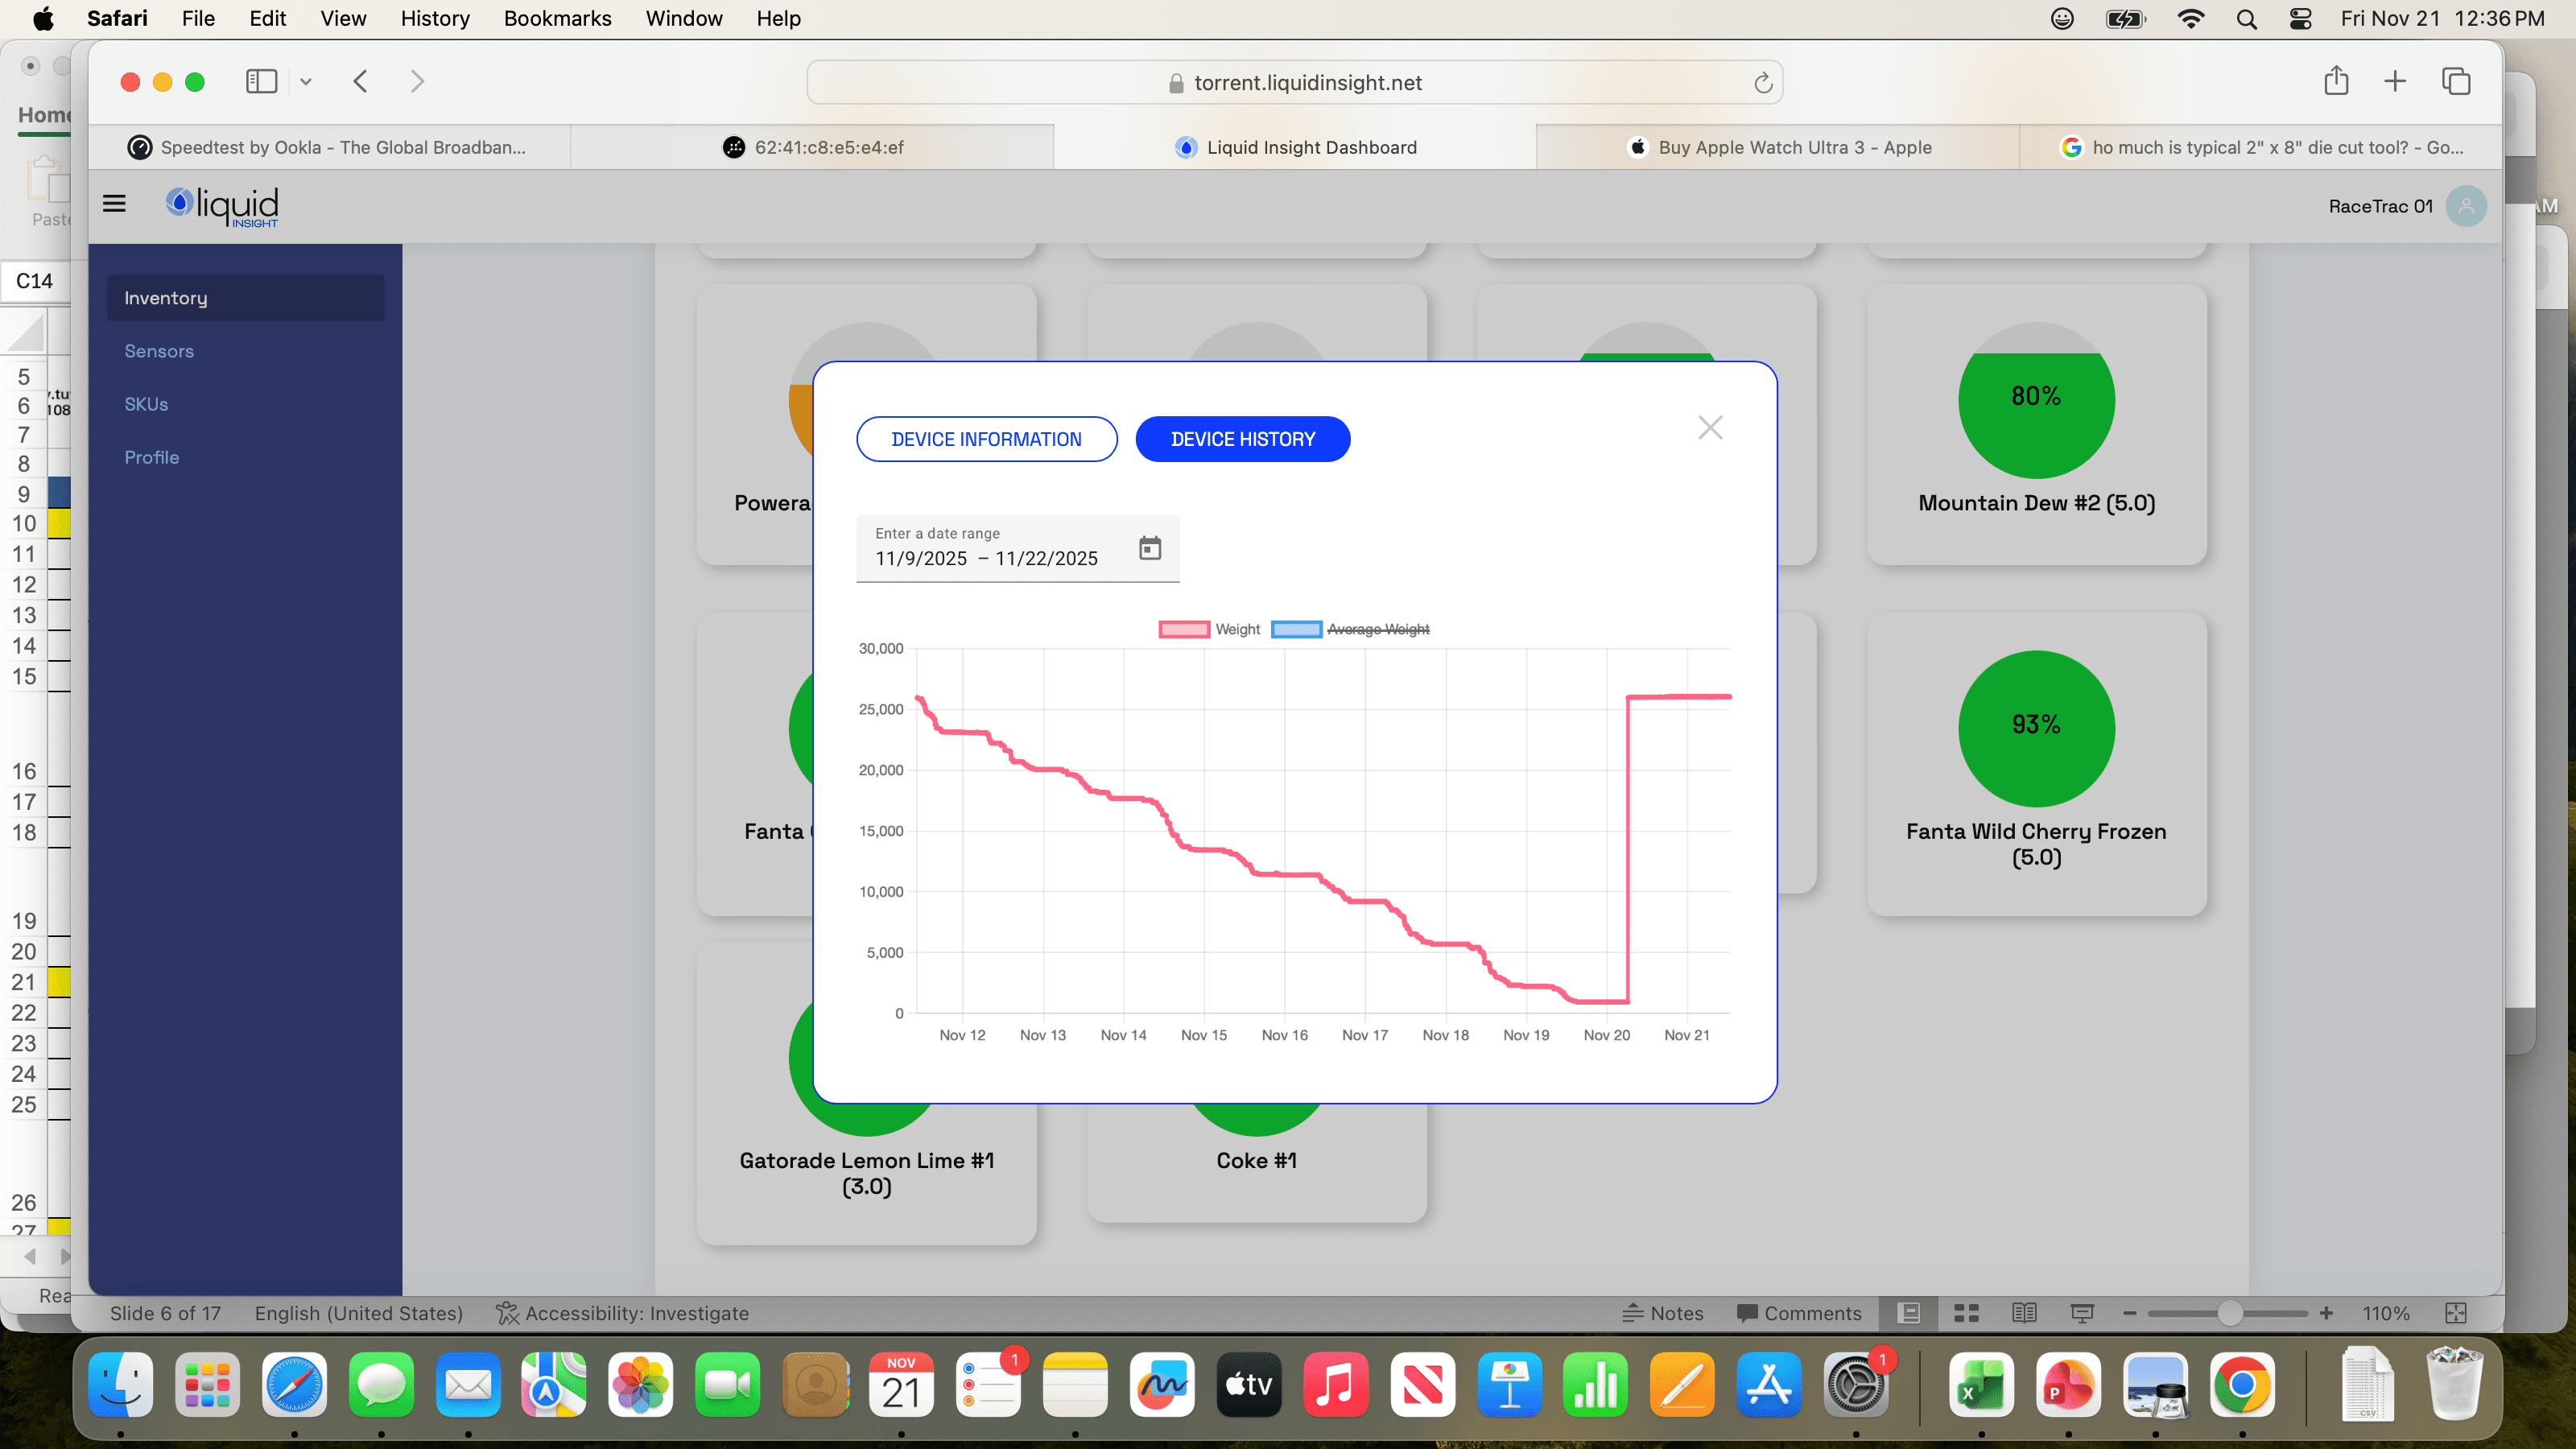
Task: Open Finder from the Dock
Action: [x=121, y=1385]
